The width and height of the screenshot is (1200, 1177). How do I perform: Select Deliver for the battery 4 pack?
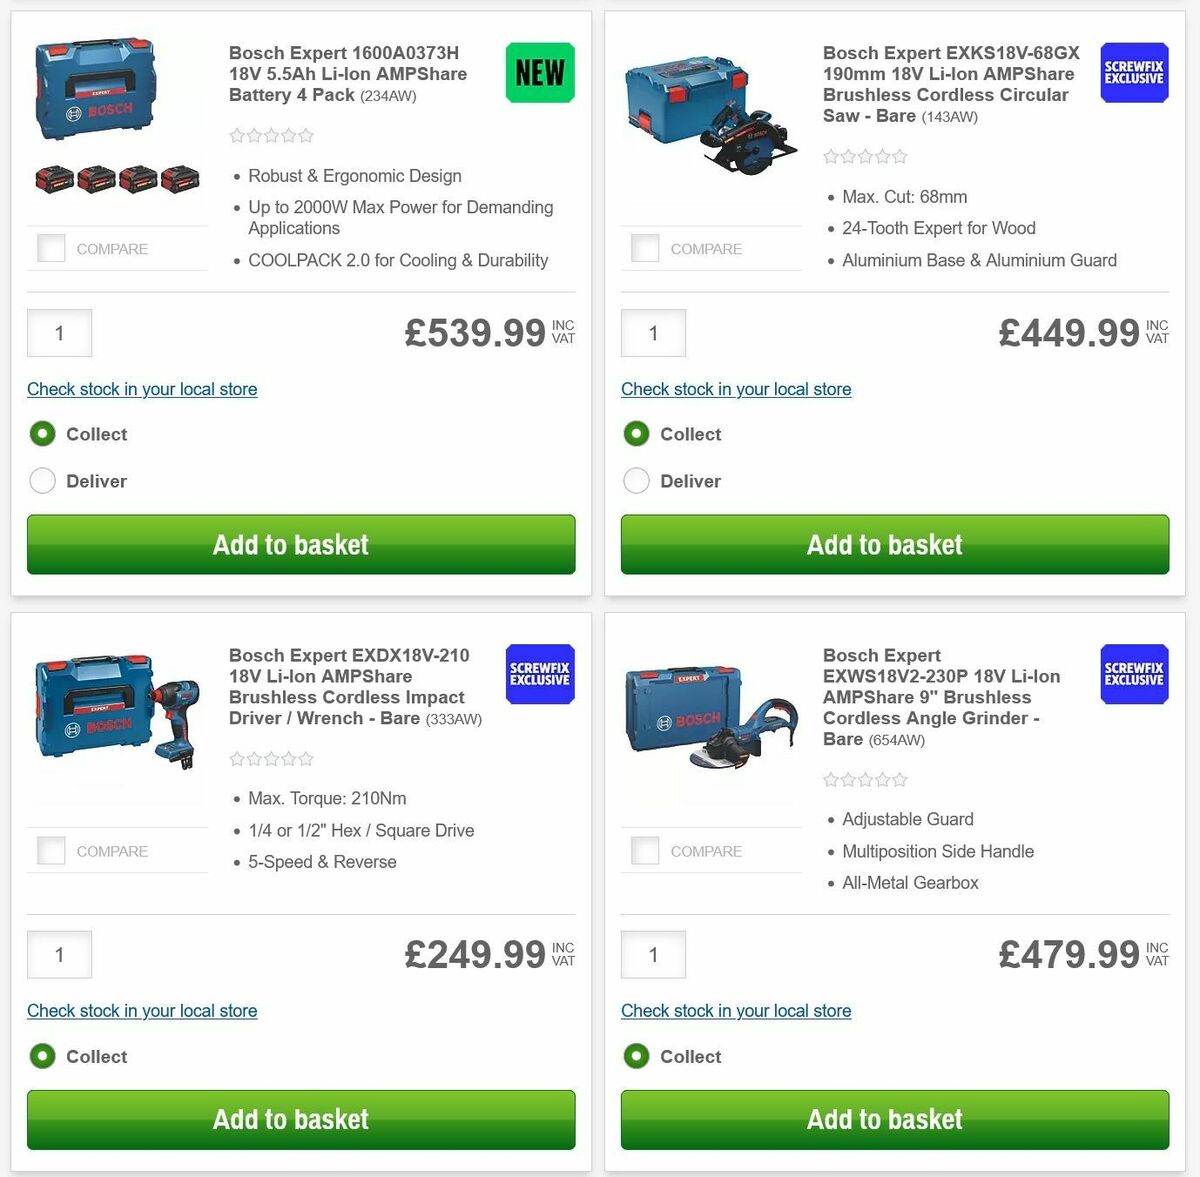[x=42, y=481]
